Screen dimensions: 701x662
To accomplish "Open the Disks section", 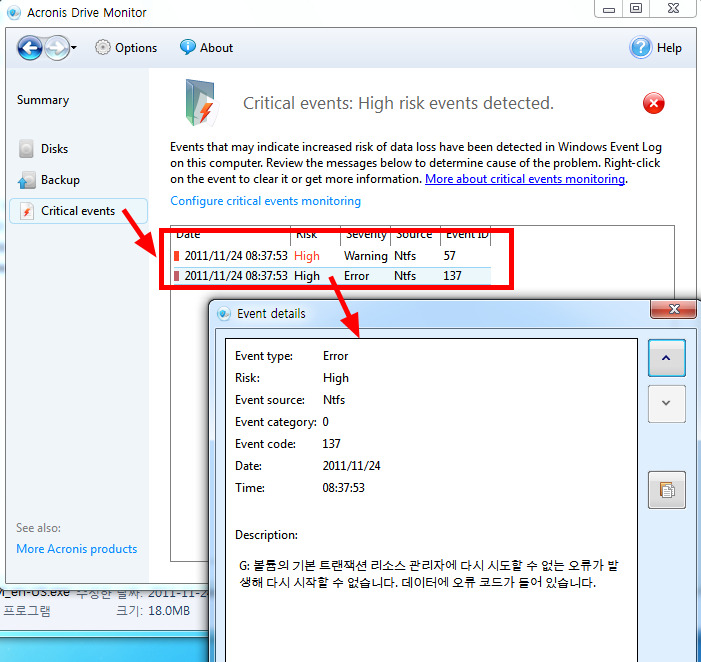I will [54, 149].
